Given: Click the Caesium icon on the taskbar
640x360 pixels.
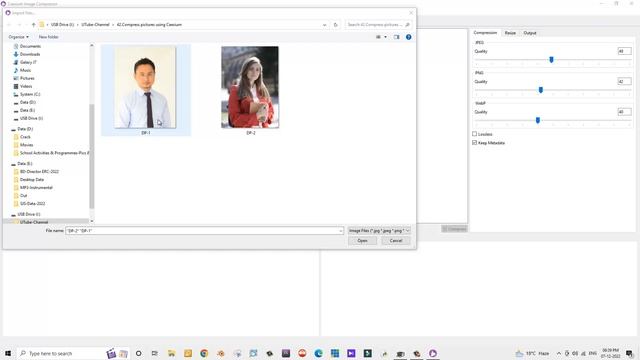Looking at the screenshot, I should 433,353.
